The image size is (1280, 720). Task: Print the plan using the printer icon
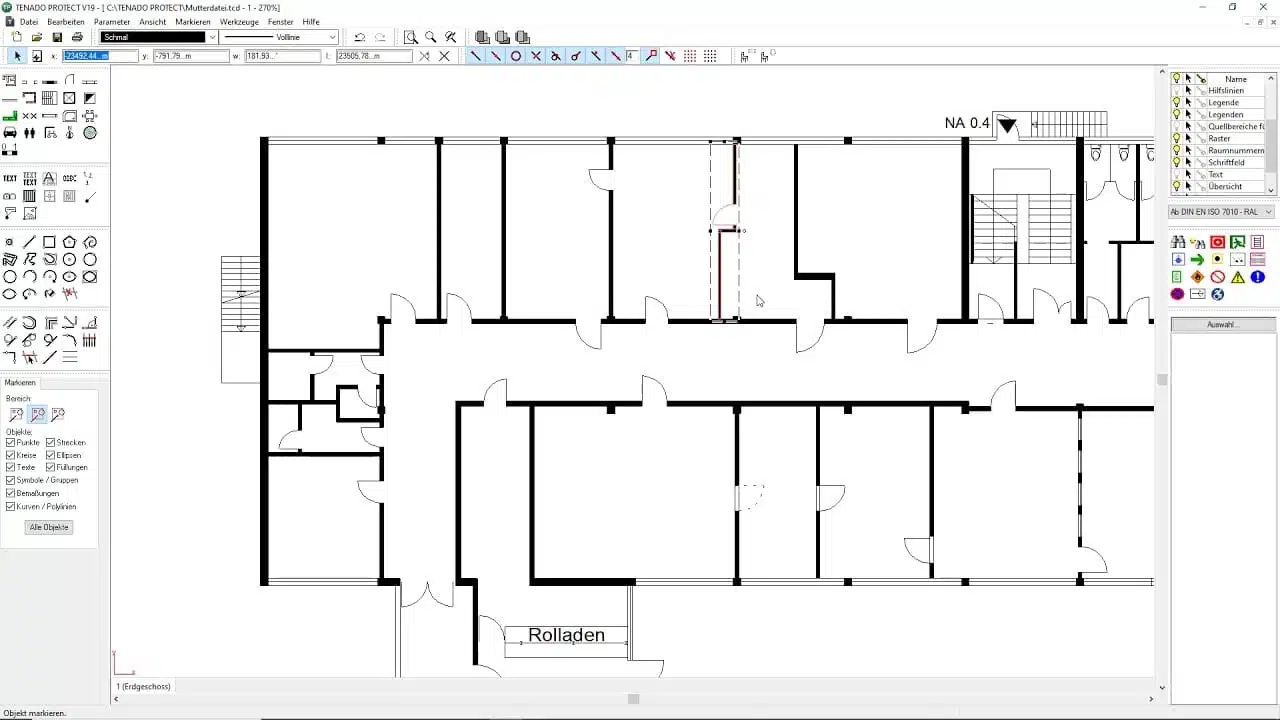(x=77, y=37)
